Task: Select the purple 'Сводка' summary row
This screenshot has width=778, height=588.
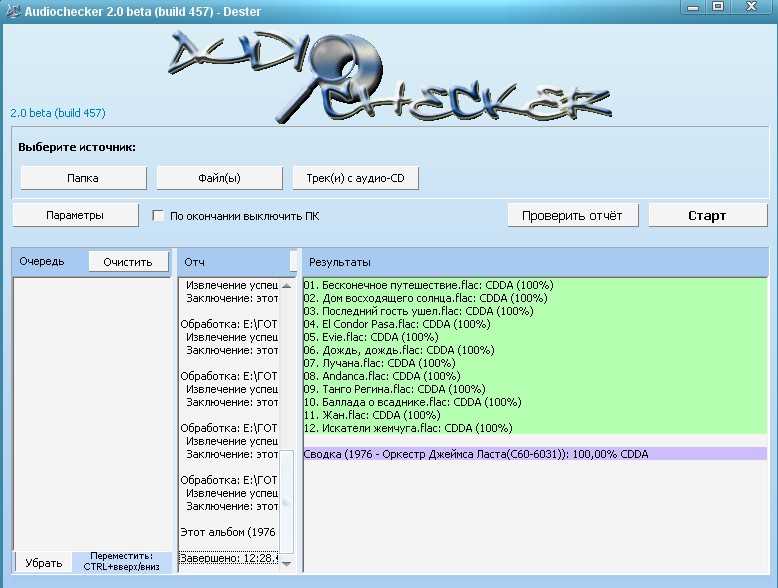Action: [x=475, y=454]
